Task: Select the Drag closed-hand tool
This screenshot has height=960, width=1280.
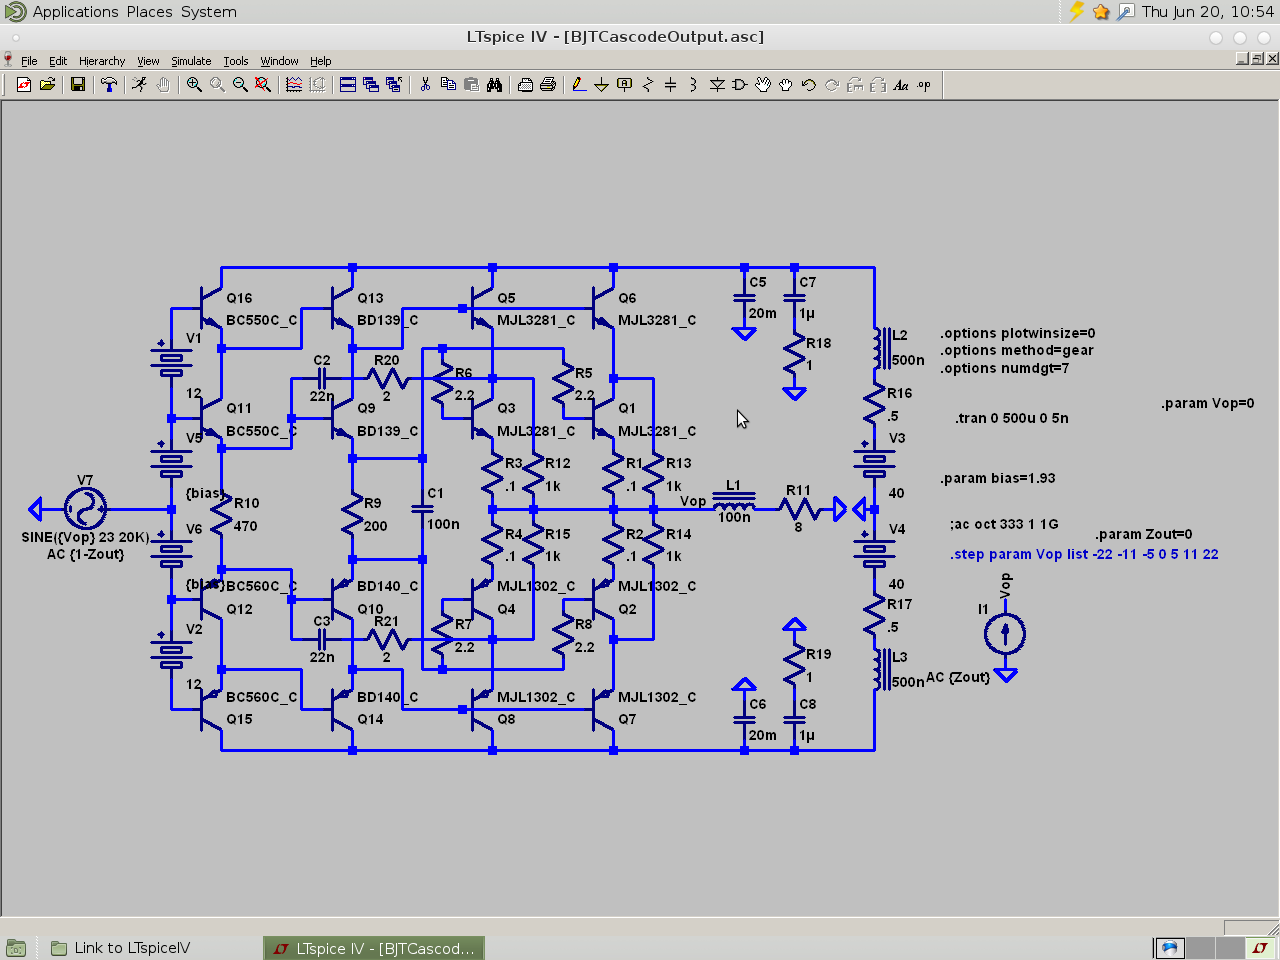Action: click(x=786, y=85)
